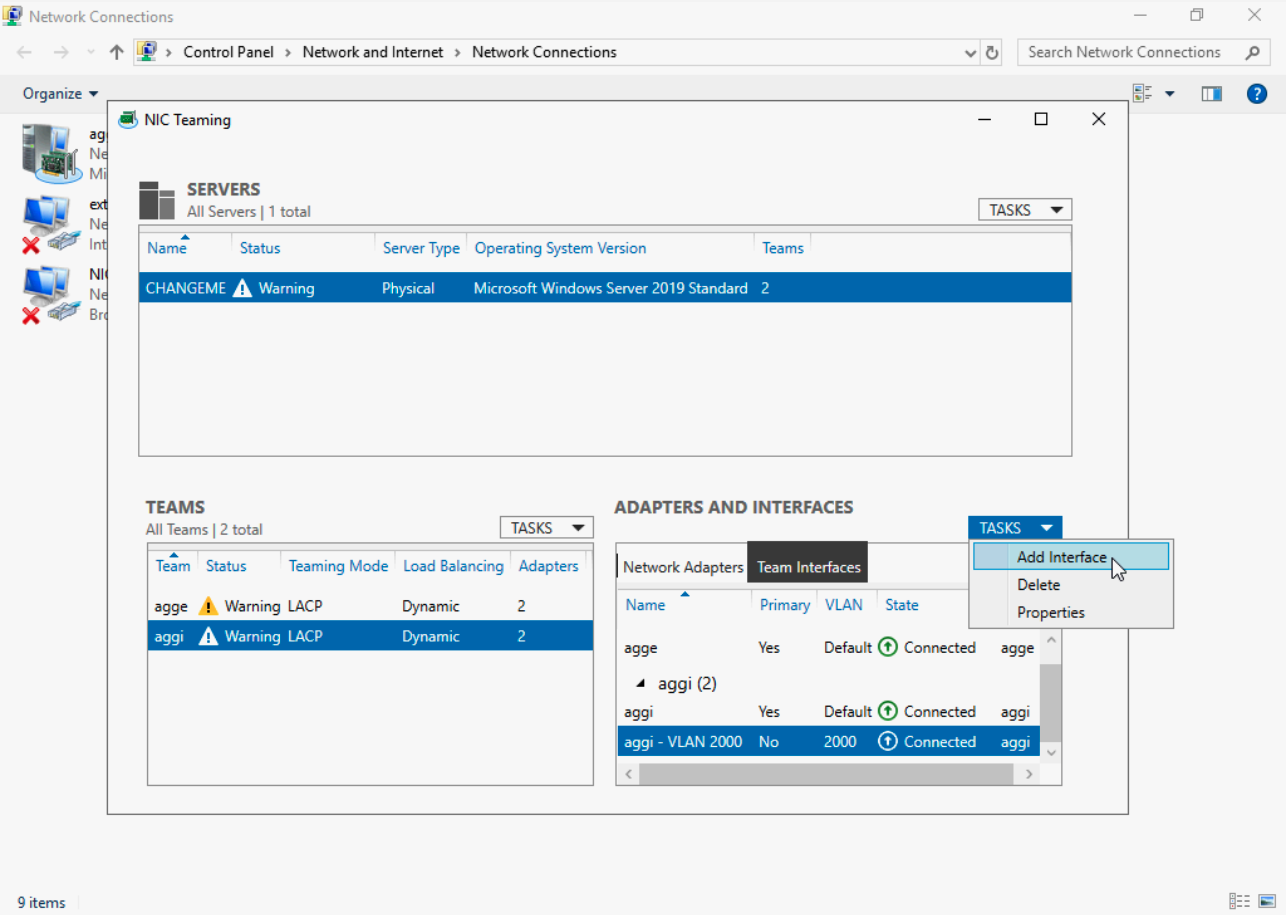1286x915 pixels.
Task: Click the Network Connections title bar icon
Action: (x=14, y=16)
